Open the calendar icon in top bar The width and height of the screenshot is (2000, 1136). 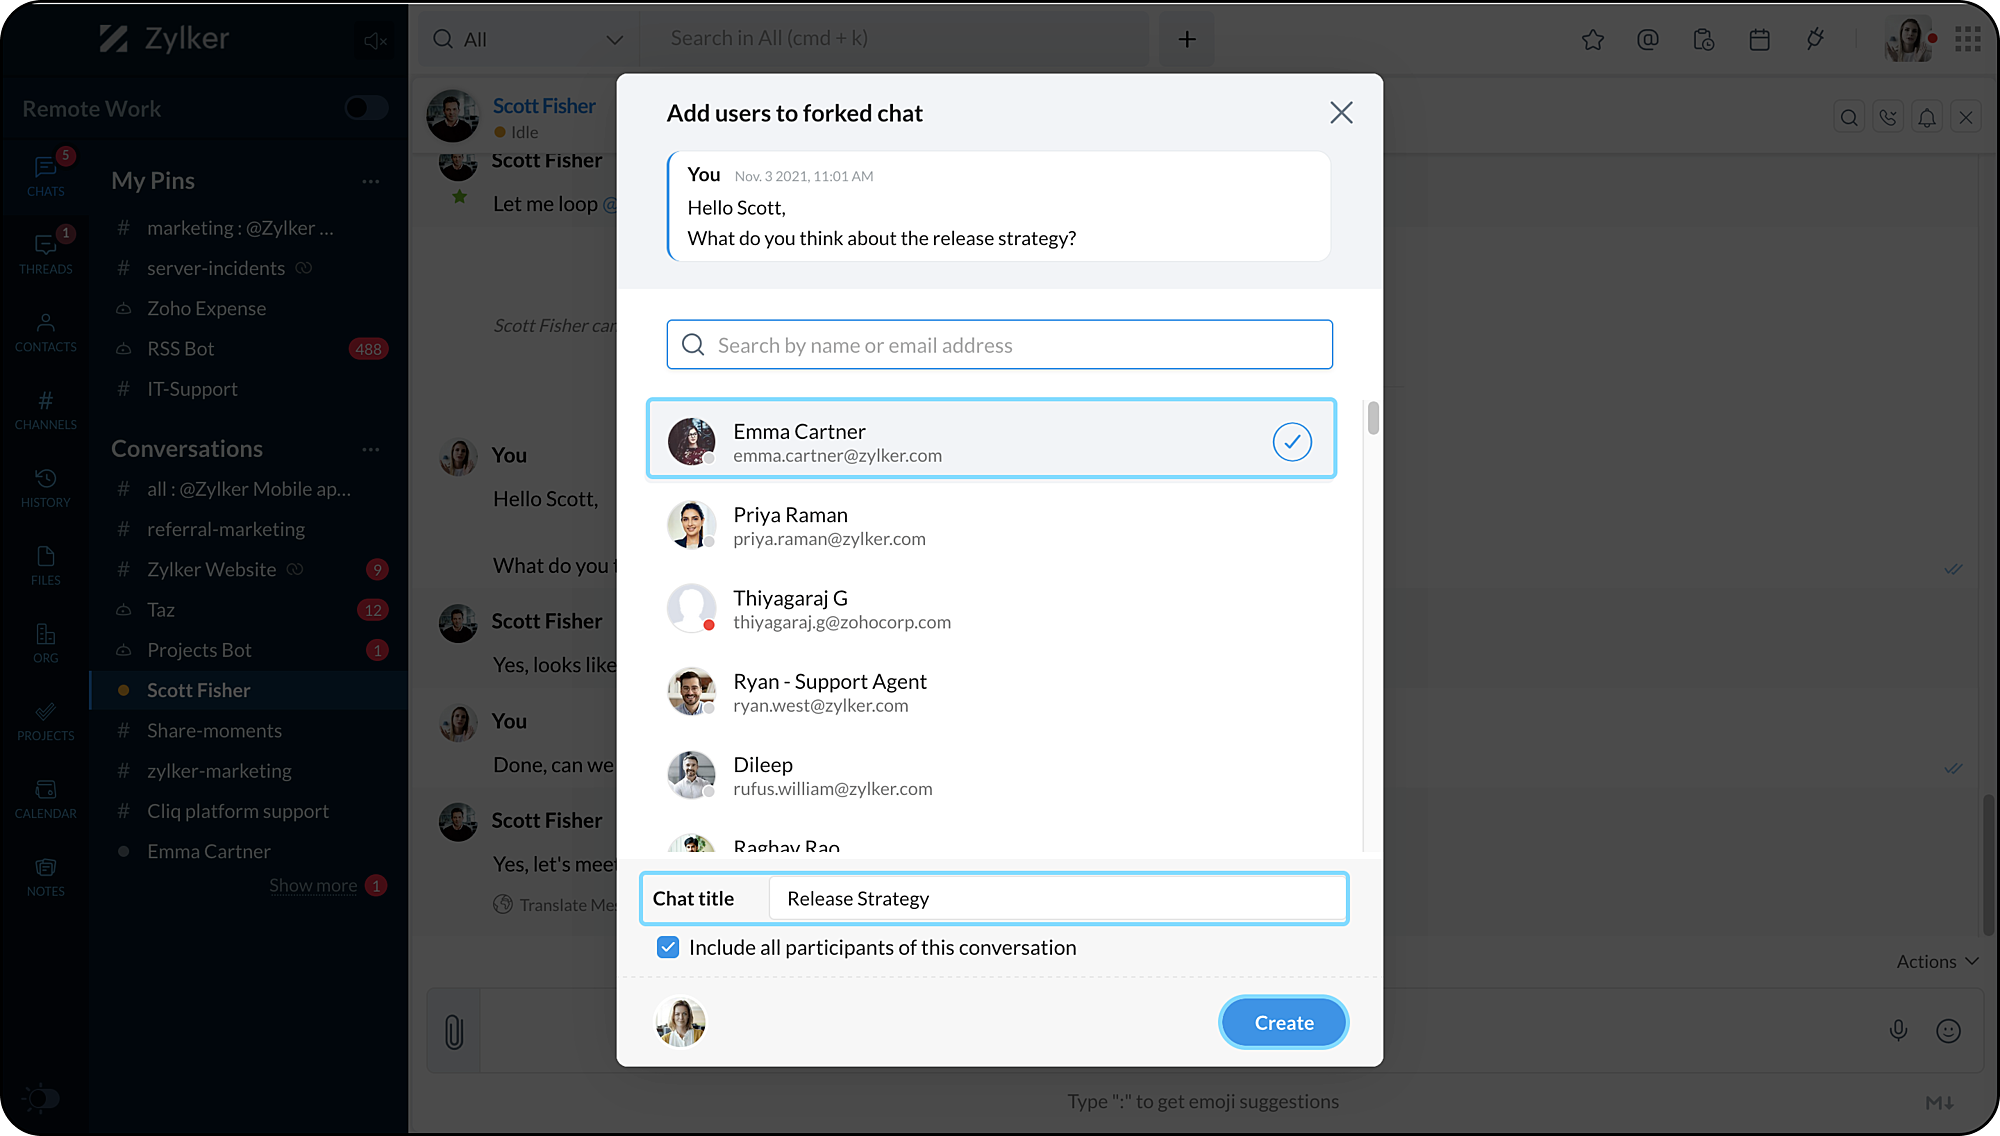(x=1760, y=40)
